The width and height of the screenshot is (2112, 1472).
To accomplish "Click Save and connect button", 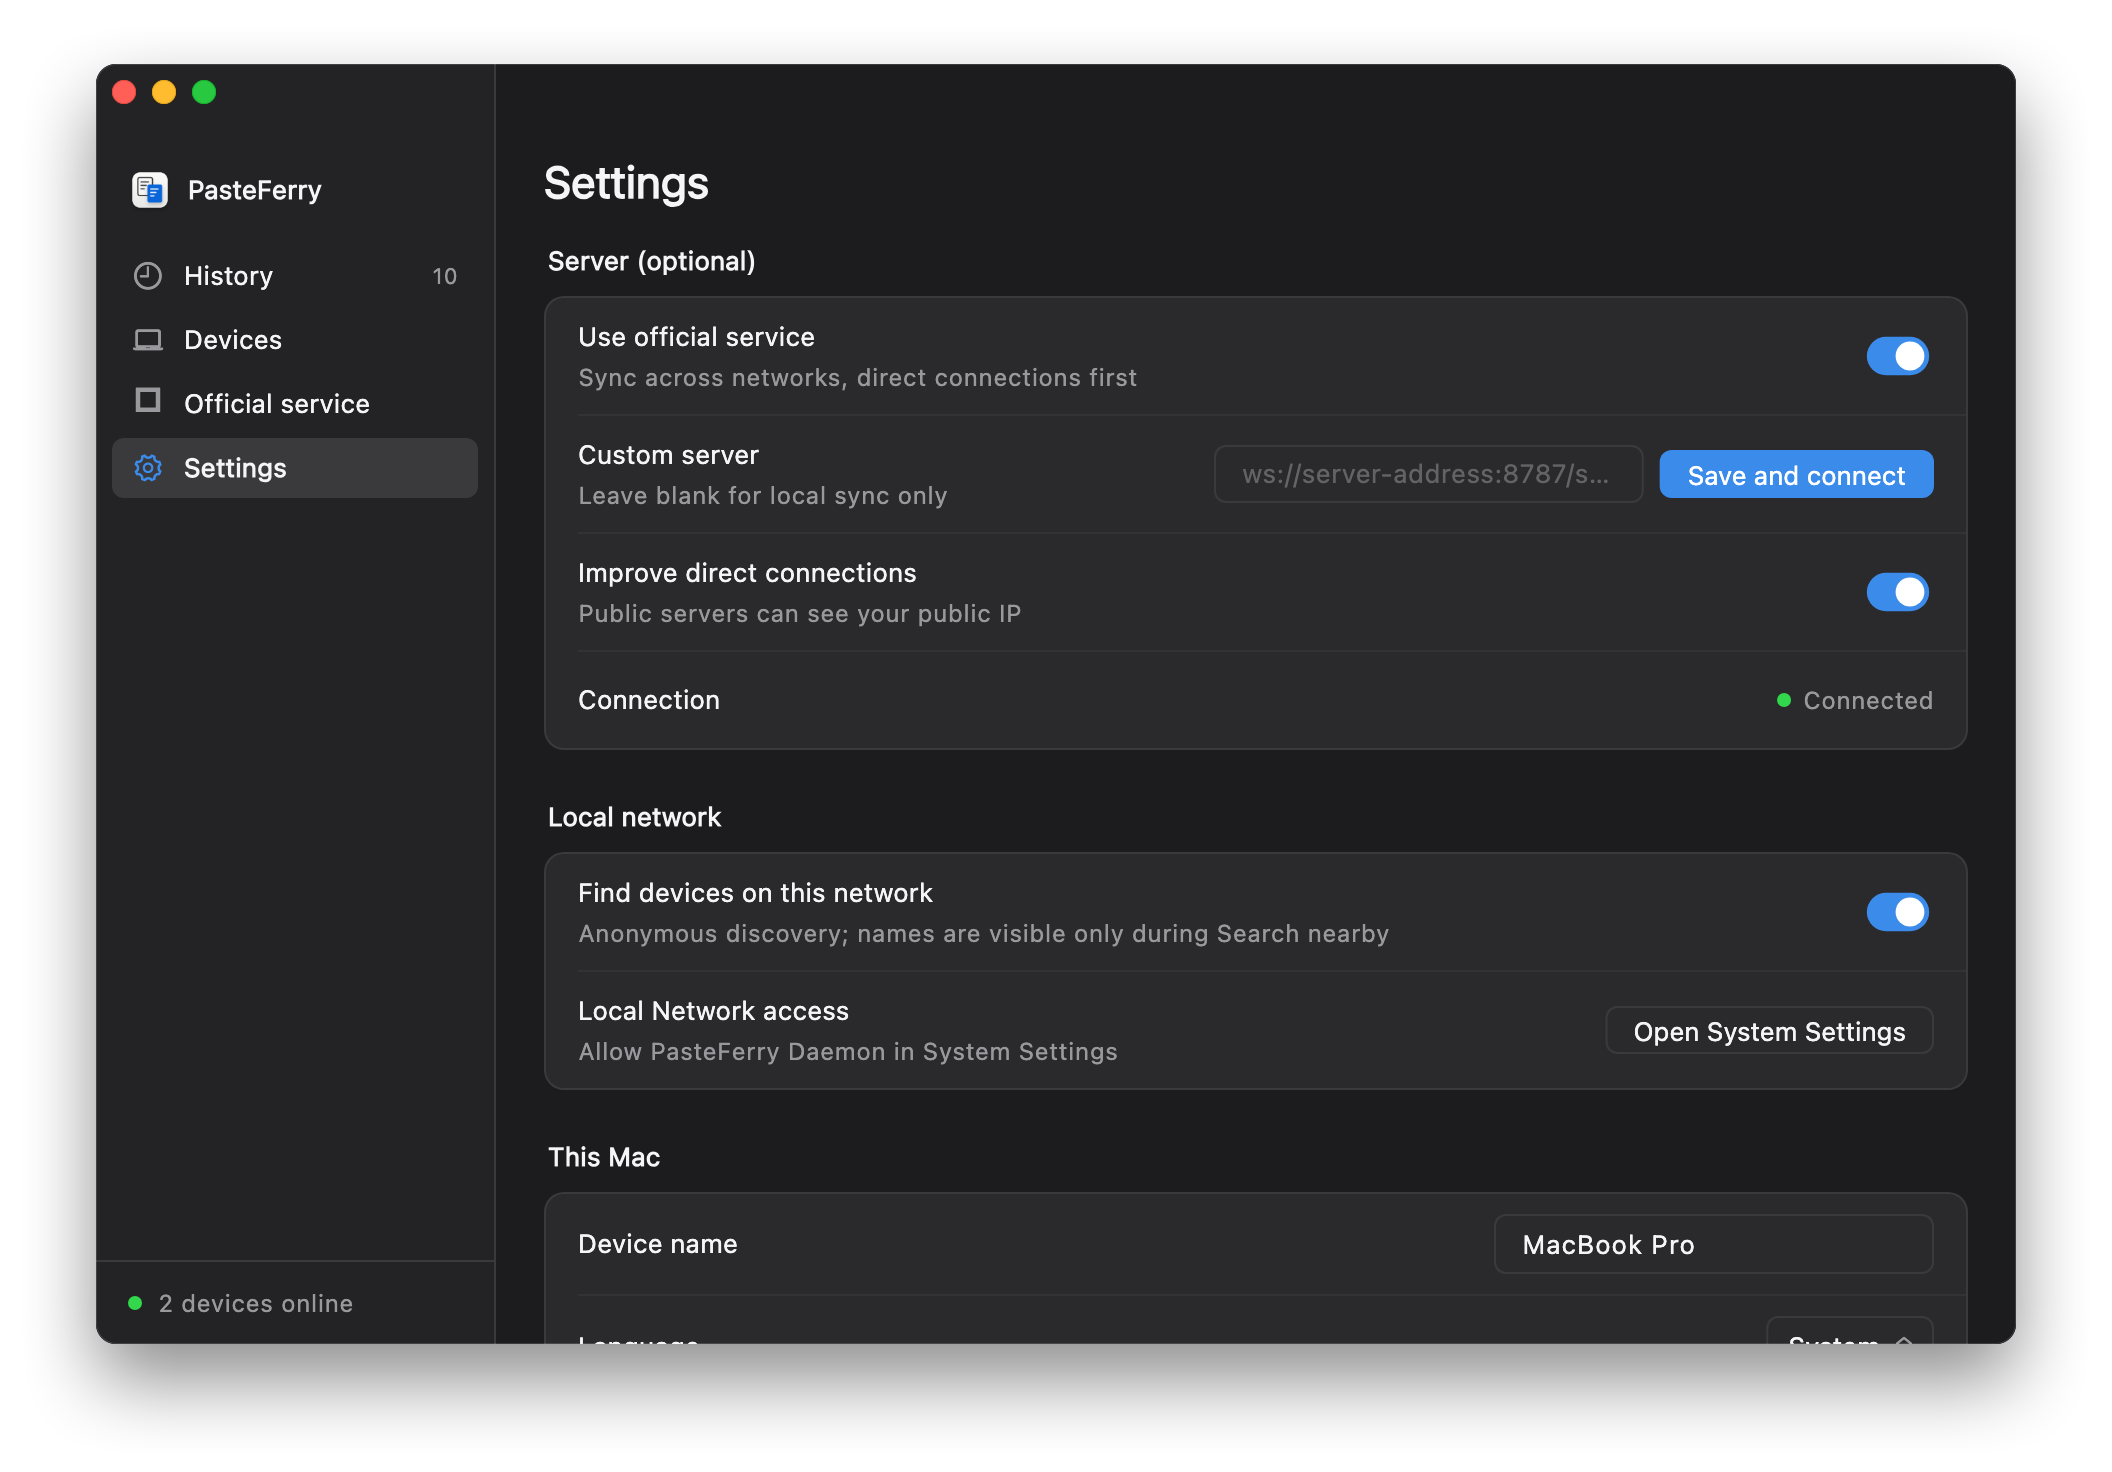I will 1796,475.
